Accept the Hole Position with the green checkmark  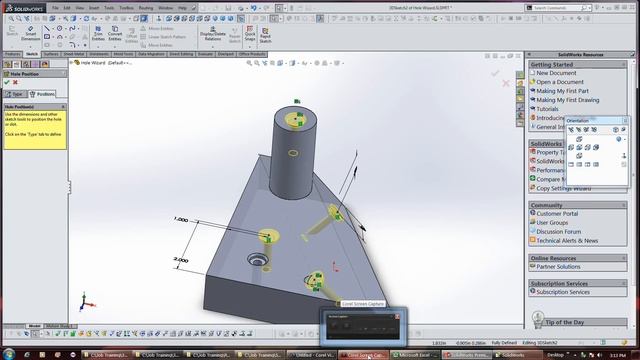pyautogui.click(x=7, y=82)
